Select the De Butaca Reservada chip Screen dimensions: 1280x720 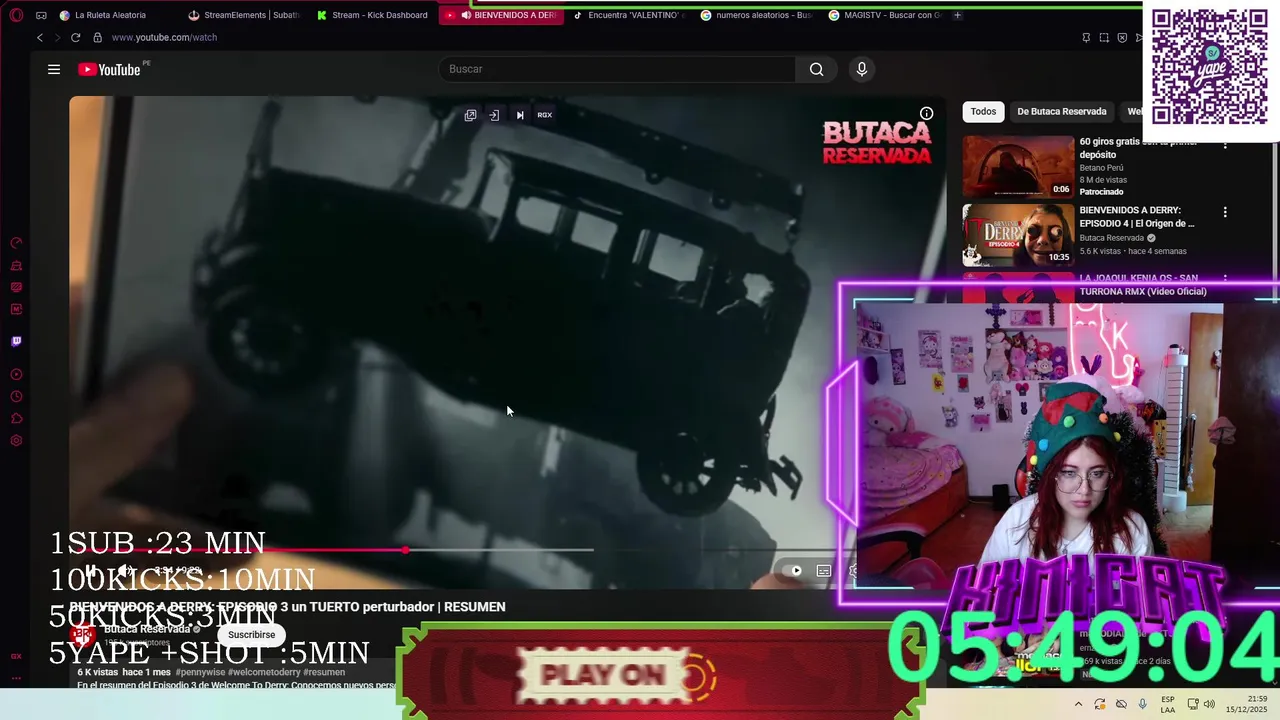click(x=1062, y=111)
